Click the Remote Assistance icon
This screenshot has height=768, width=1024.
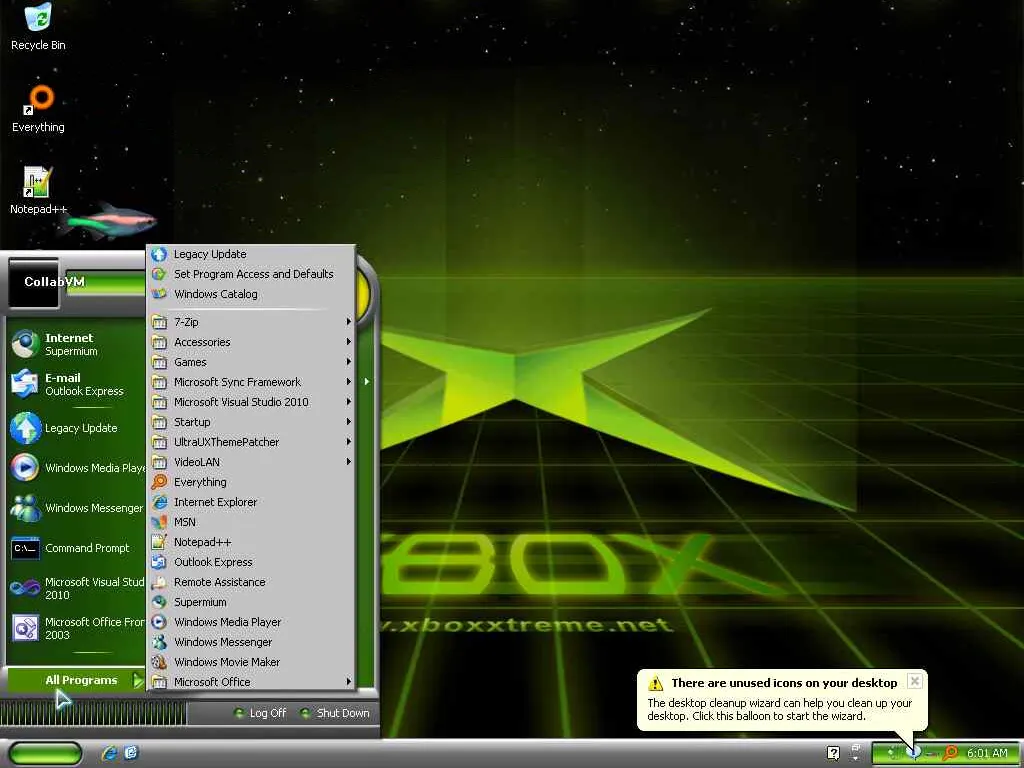coord(159,582)
